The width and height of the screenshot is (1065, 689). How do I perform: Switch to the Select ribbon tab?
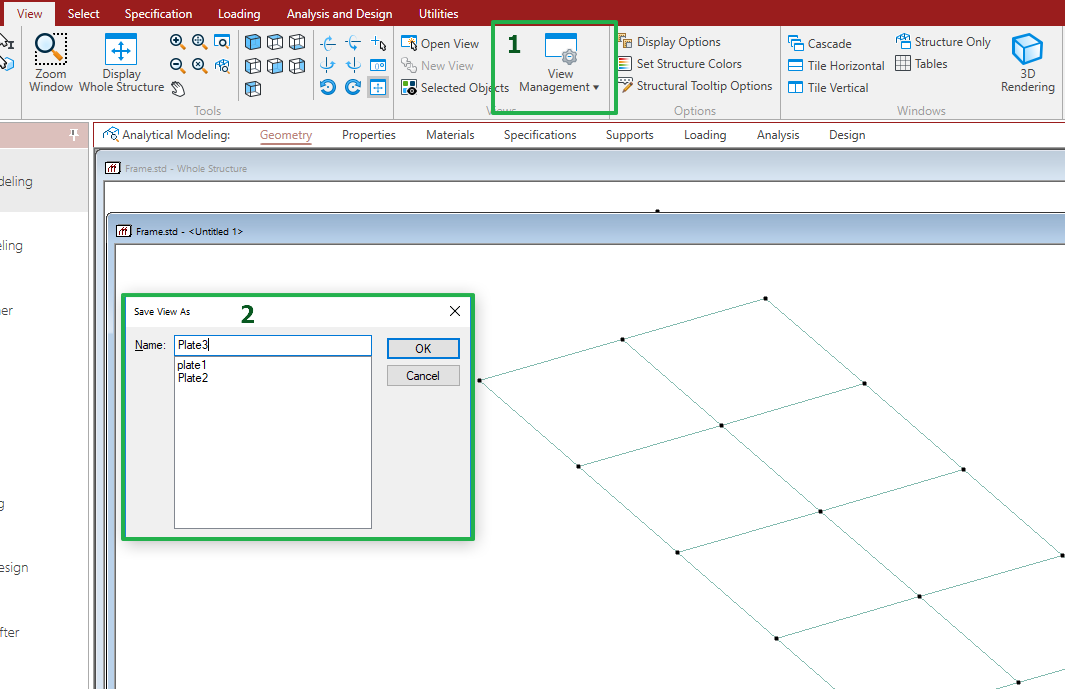(x=83, y=14)
